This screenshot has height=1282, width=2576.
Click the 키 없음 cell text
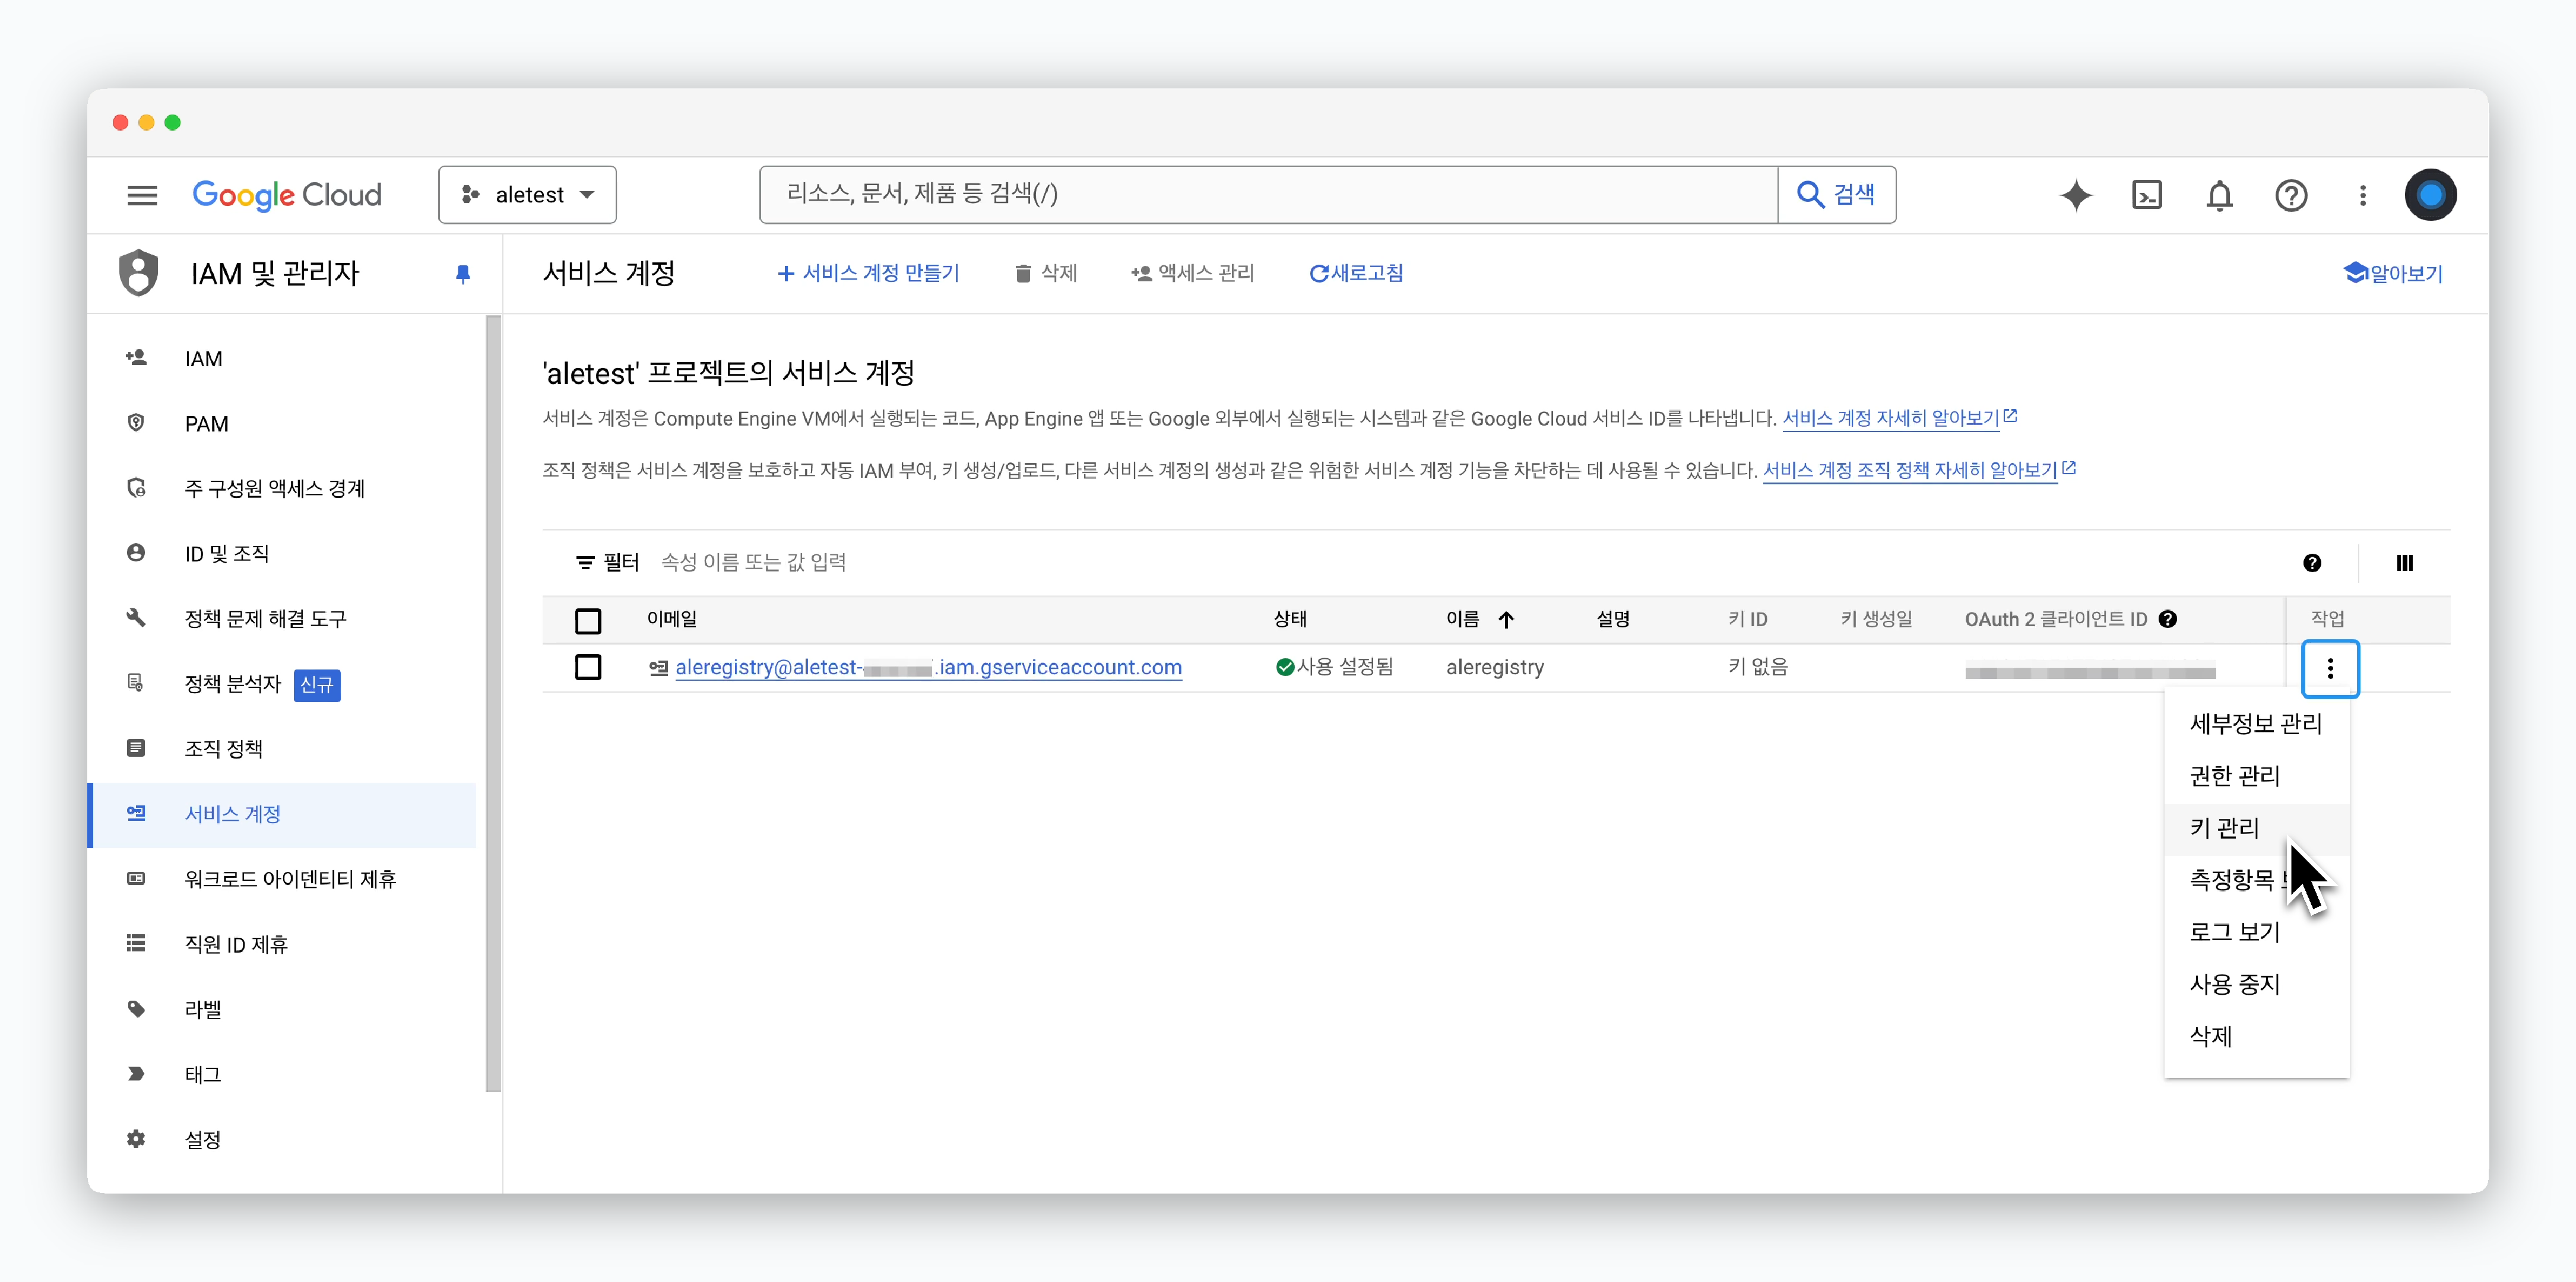pyautogui.click(x=1758, y=667)
